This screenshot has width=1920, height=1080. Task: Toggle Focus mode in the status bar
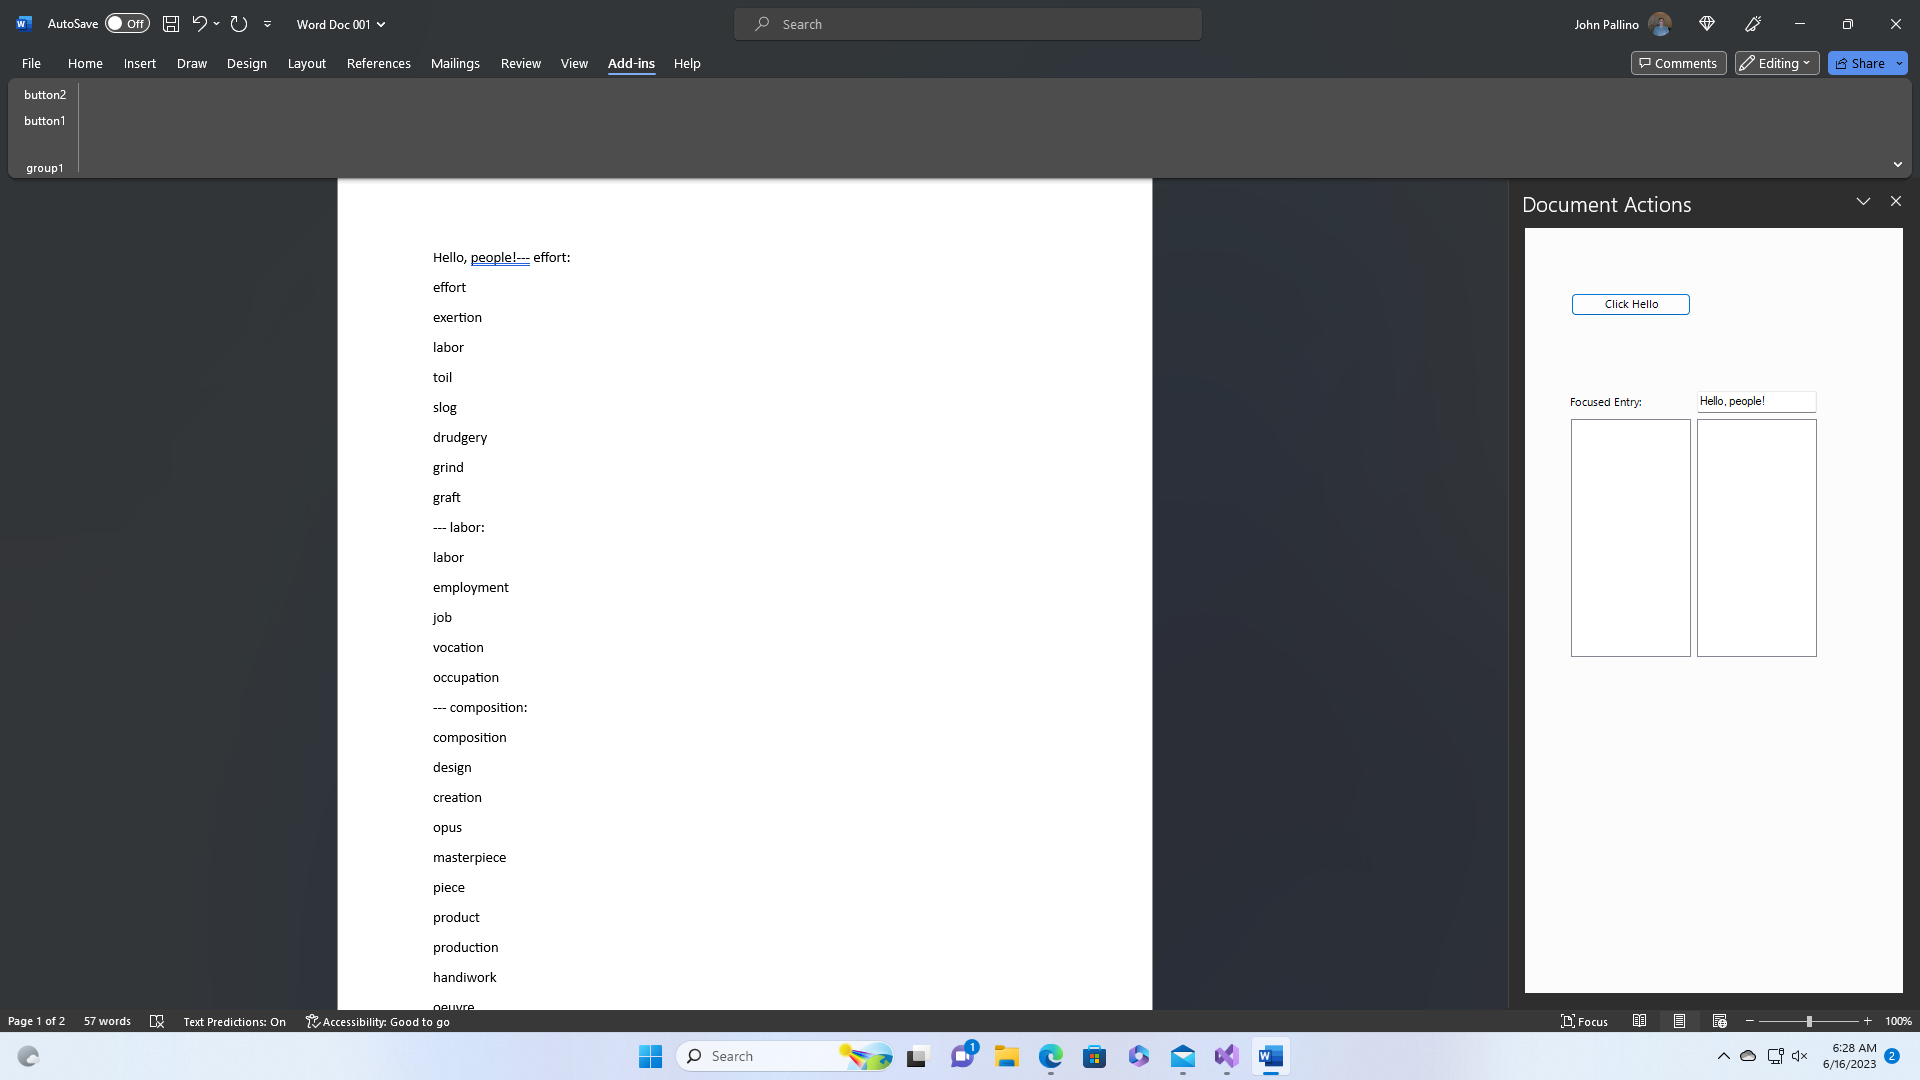[1584, 1021]
